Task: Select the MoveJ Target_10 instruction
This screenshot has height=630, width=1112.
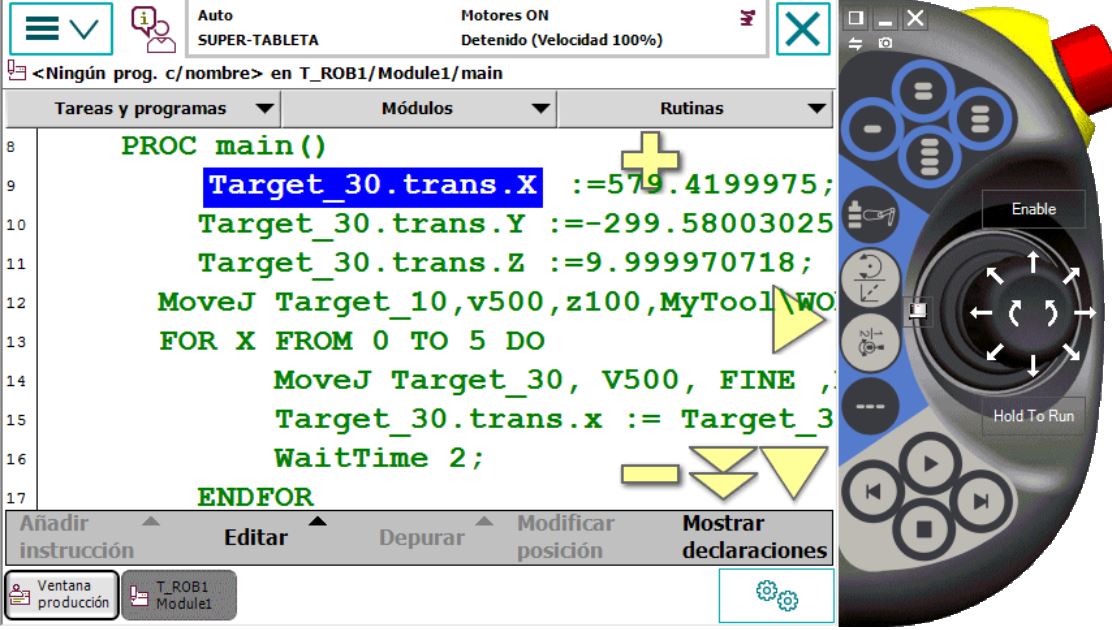Action: (x=496, y=302)
